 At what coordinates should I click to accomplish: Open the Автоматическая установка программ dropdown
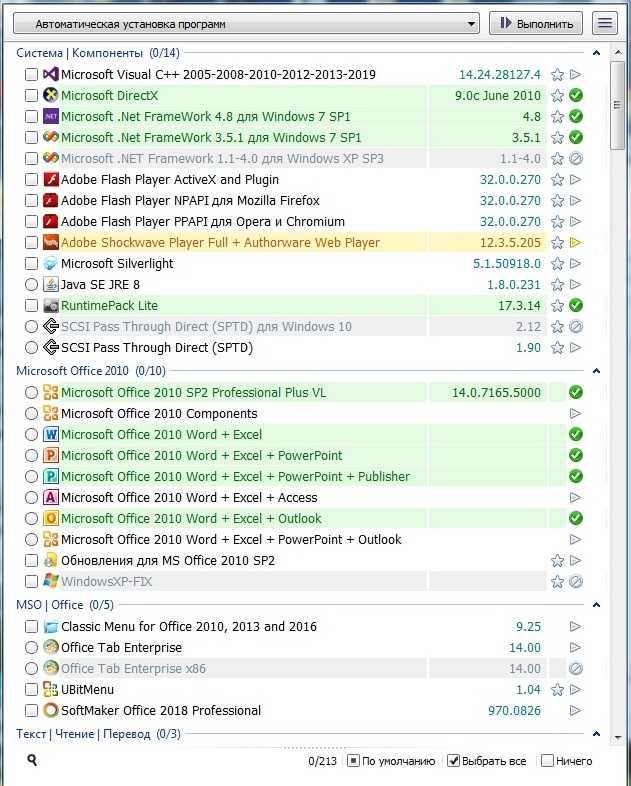point(246,24)
